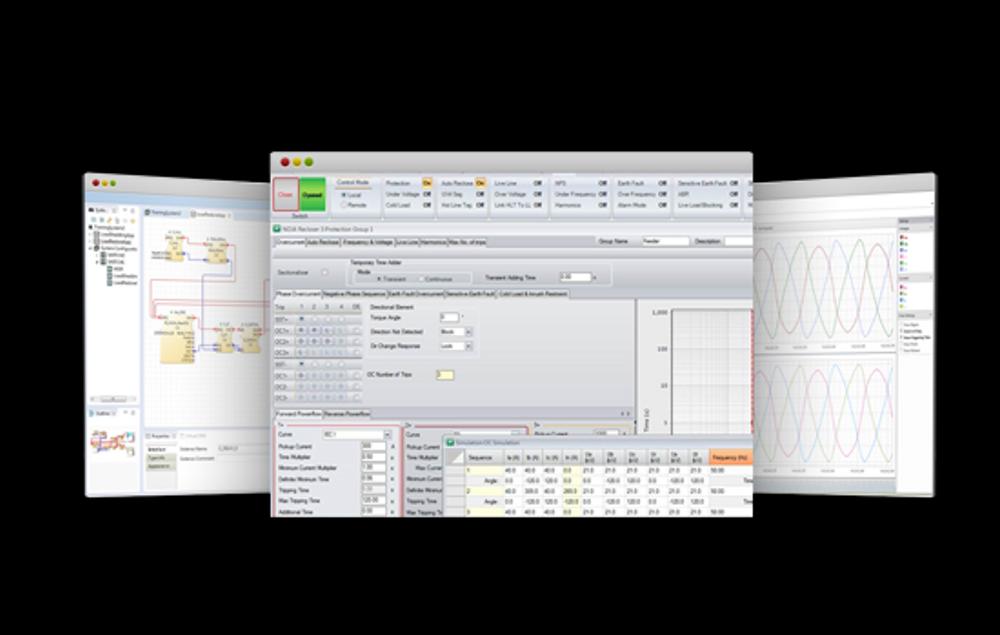The width and height of the screenshot is (1000, 635).
Task: Click the green Opened switch button
Action: tap(312, 194)
